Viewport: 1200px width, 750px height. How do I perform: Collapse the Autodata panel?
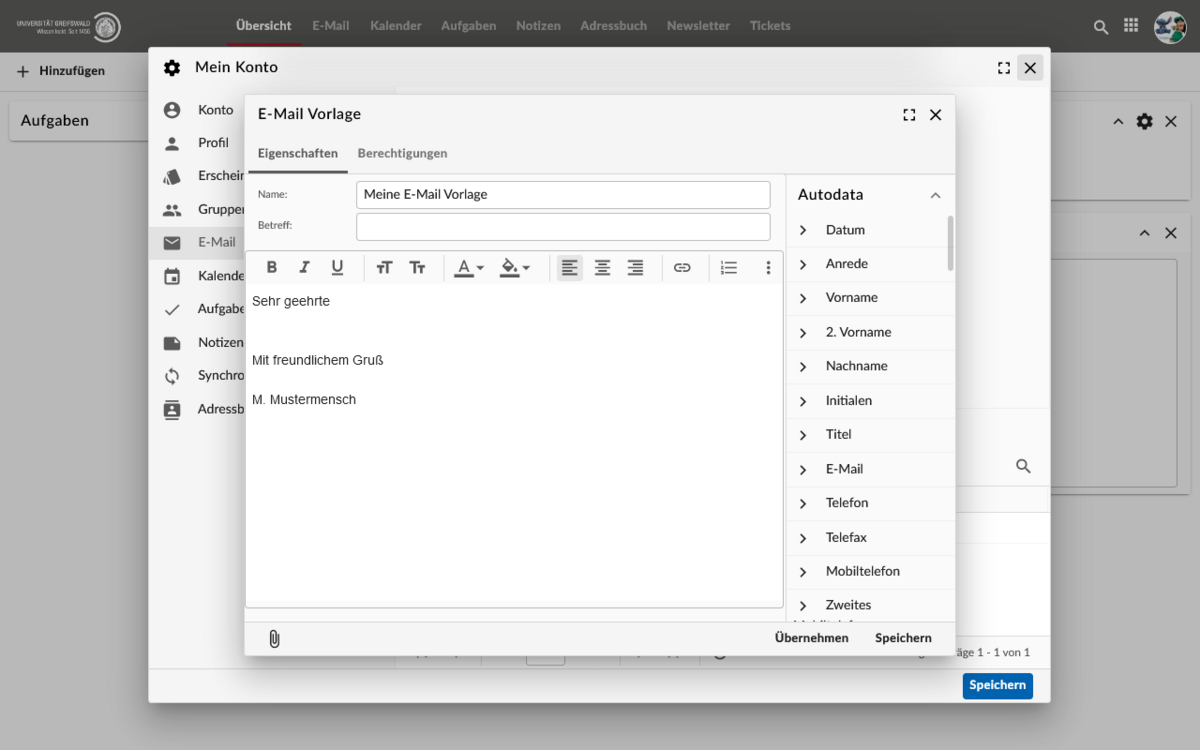(935, 196)
